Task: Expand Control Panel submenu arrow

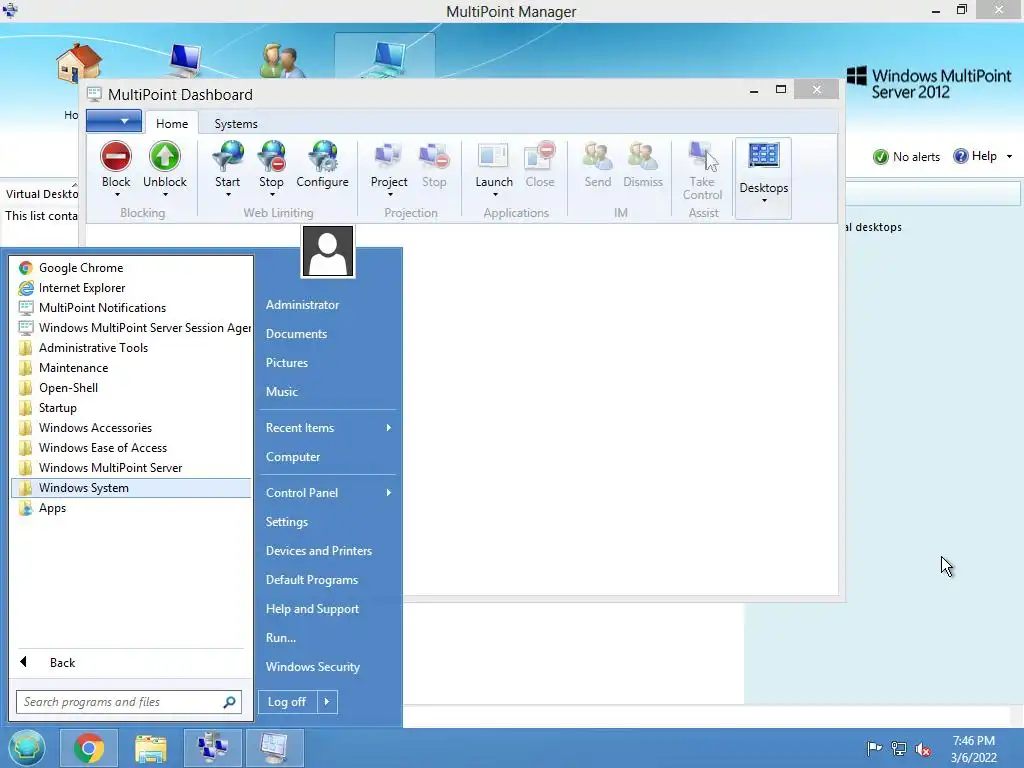Action: click(389, 492)
